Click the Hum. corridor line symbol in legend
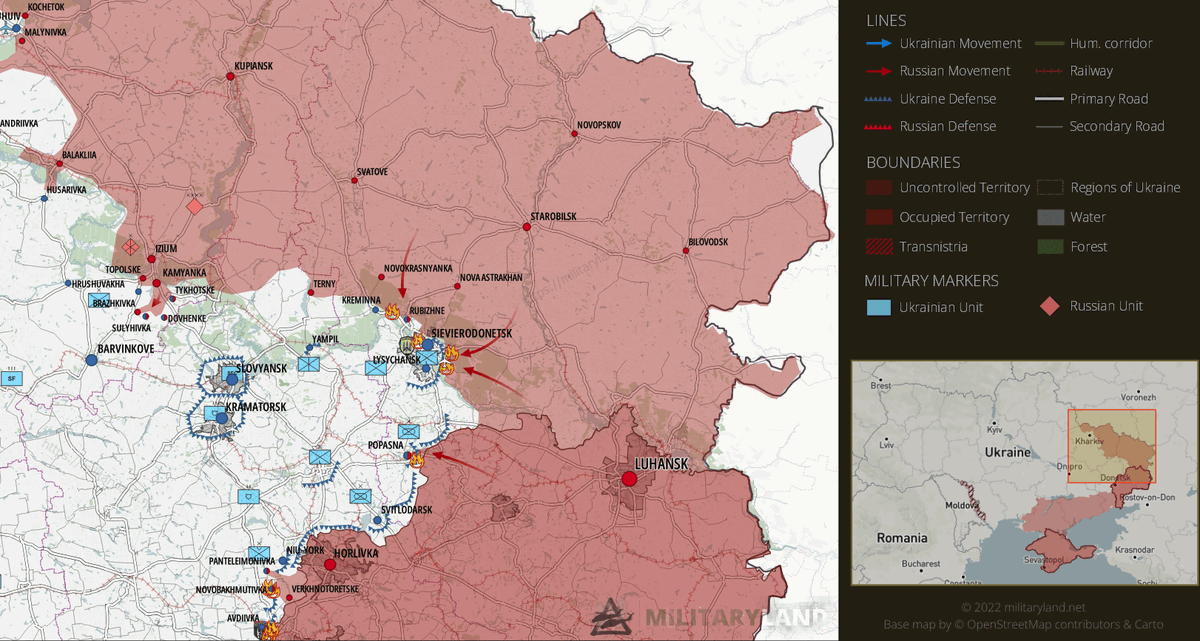This screenshot has width=1200, height=641. [x=1049, y=43]
